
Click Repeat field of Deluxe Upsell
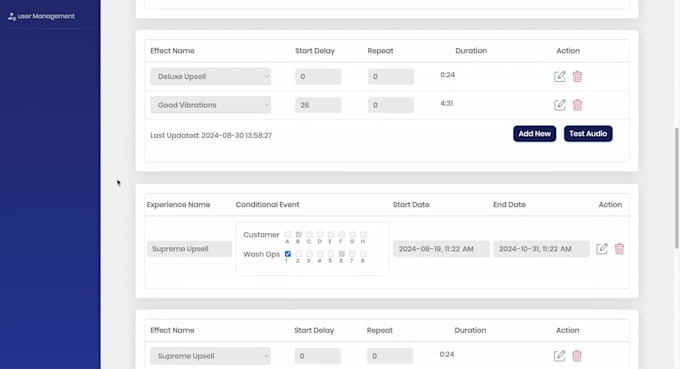point(391,76)
